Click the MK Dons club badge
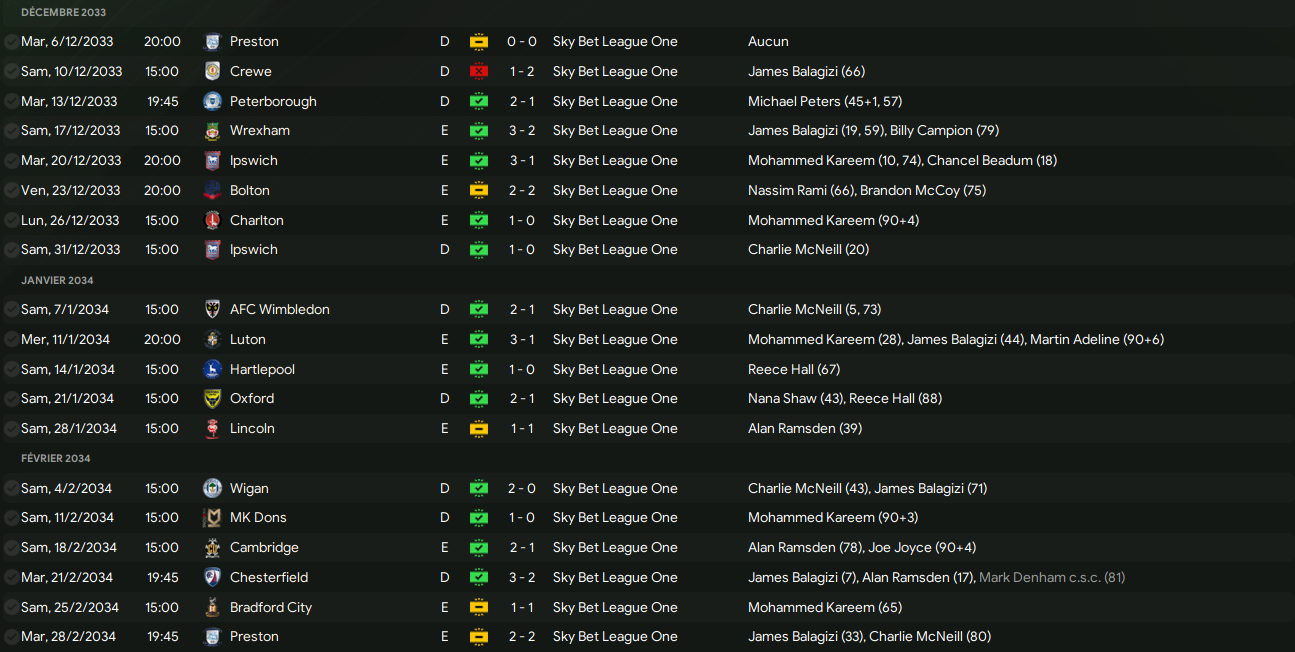Viewport: 1295px width, 652px height. click(x=212, y=518)
